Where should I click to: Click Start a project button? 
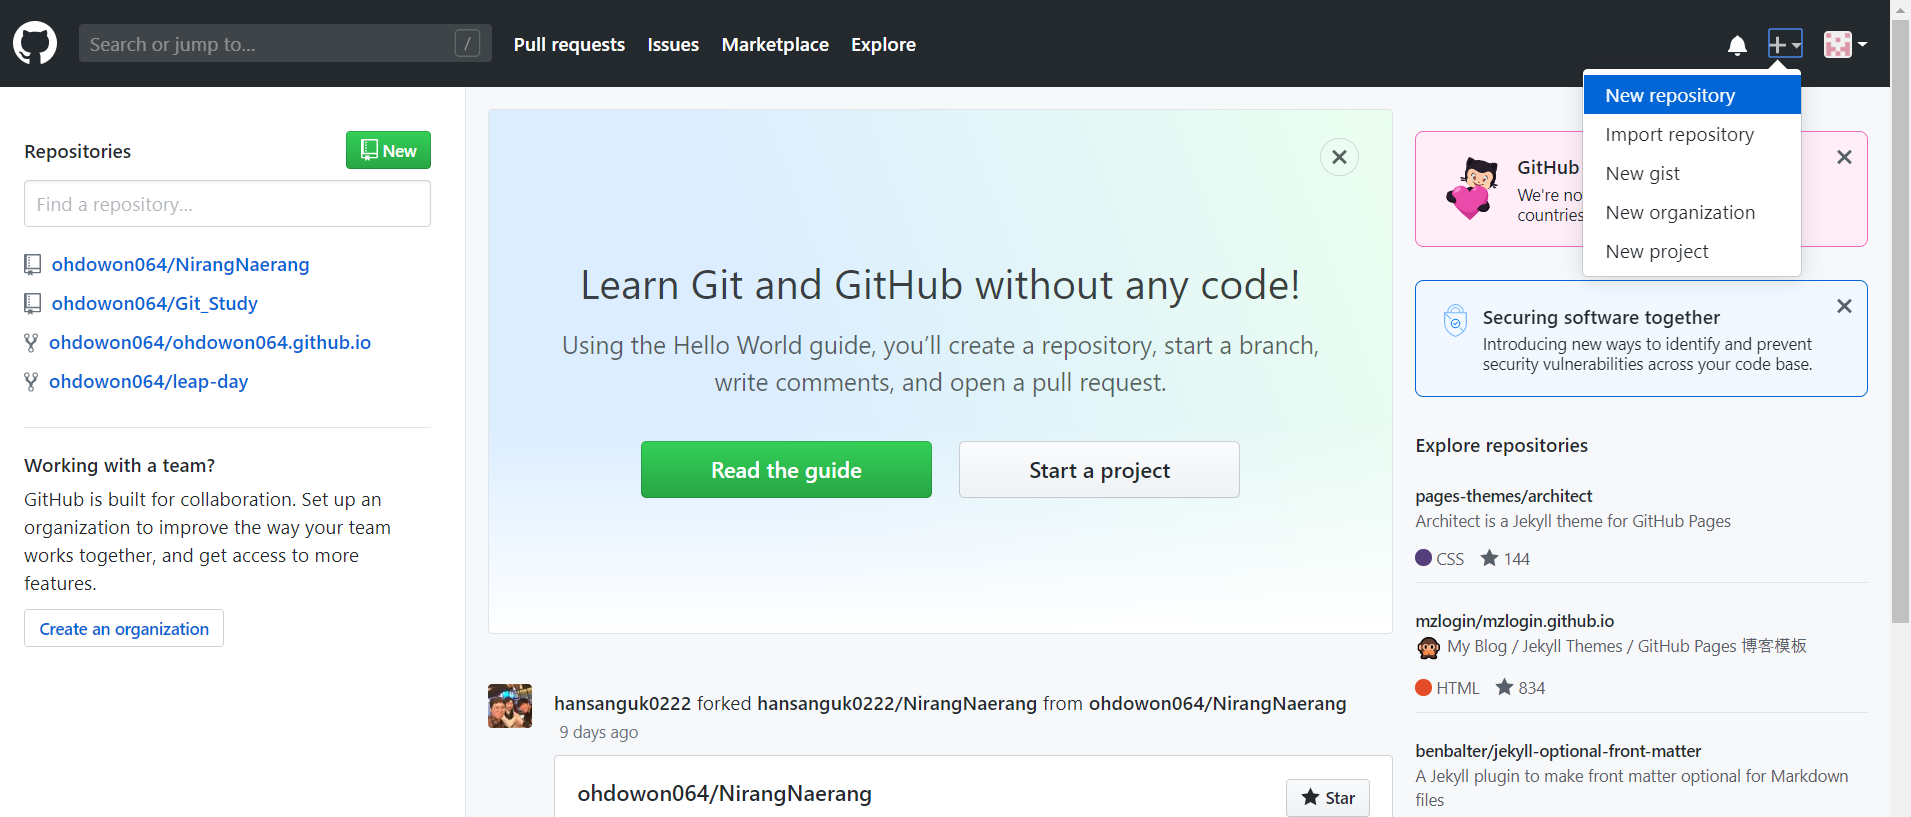click(x=1099, y=470)
